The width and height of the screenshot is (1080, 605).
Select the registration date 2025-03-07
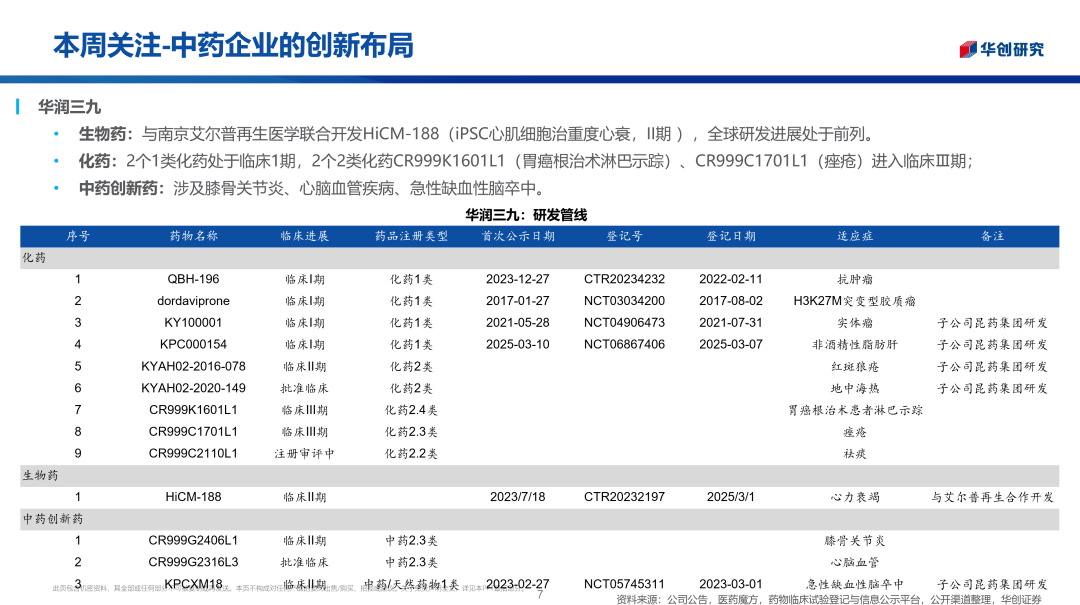point(731,345)
